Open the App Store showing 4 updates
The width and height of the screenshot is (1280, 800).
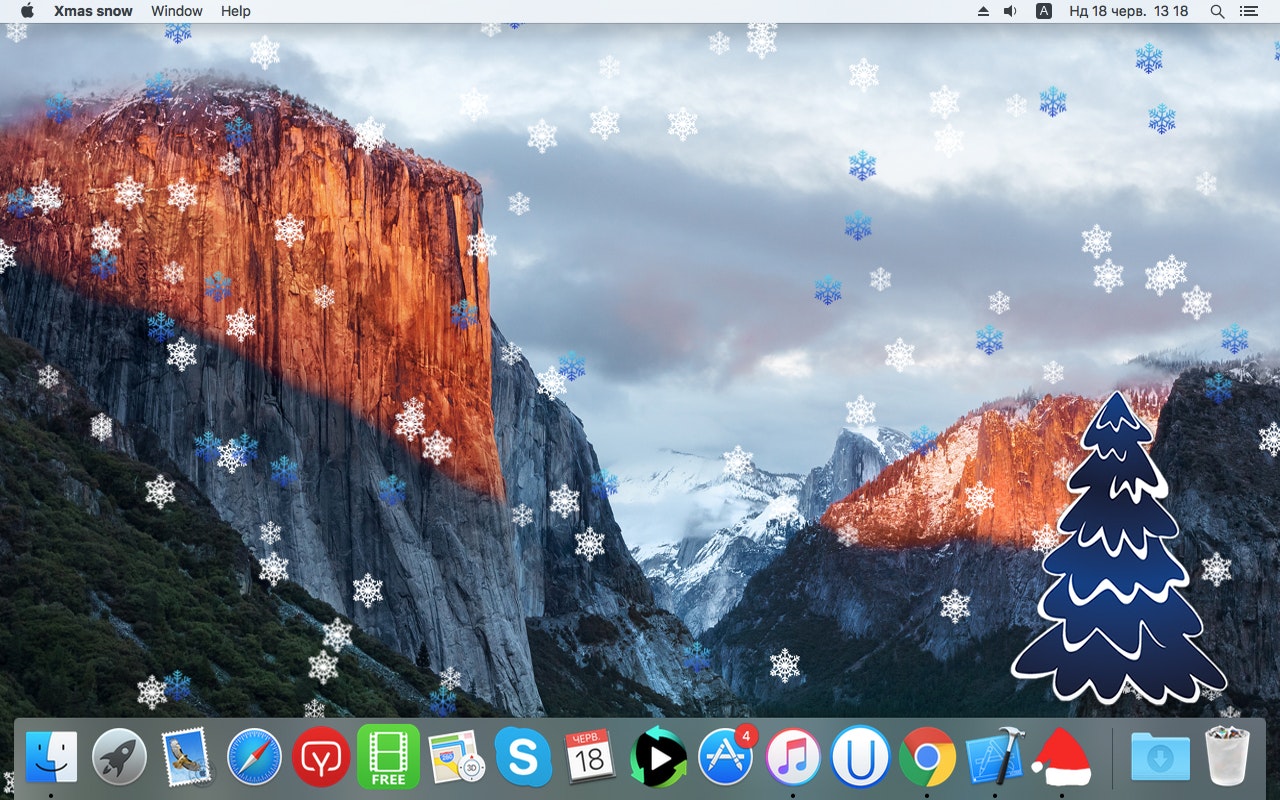(x=725, y=760)
